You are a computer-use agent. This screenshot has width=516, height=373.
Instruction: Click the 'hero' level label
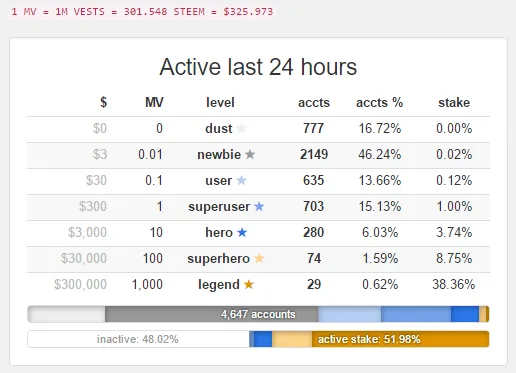click(219, 232)
